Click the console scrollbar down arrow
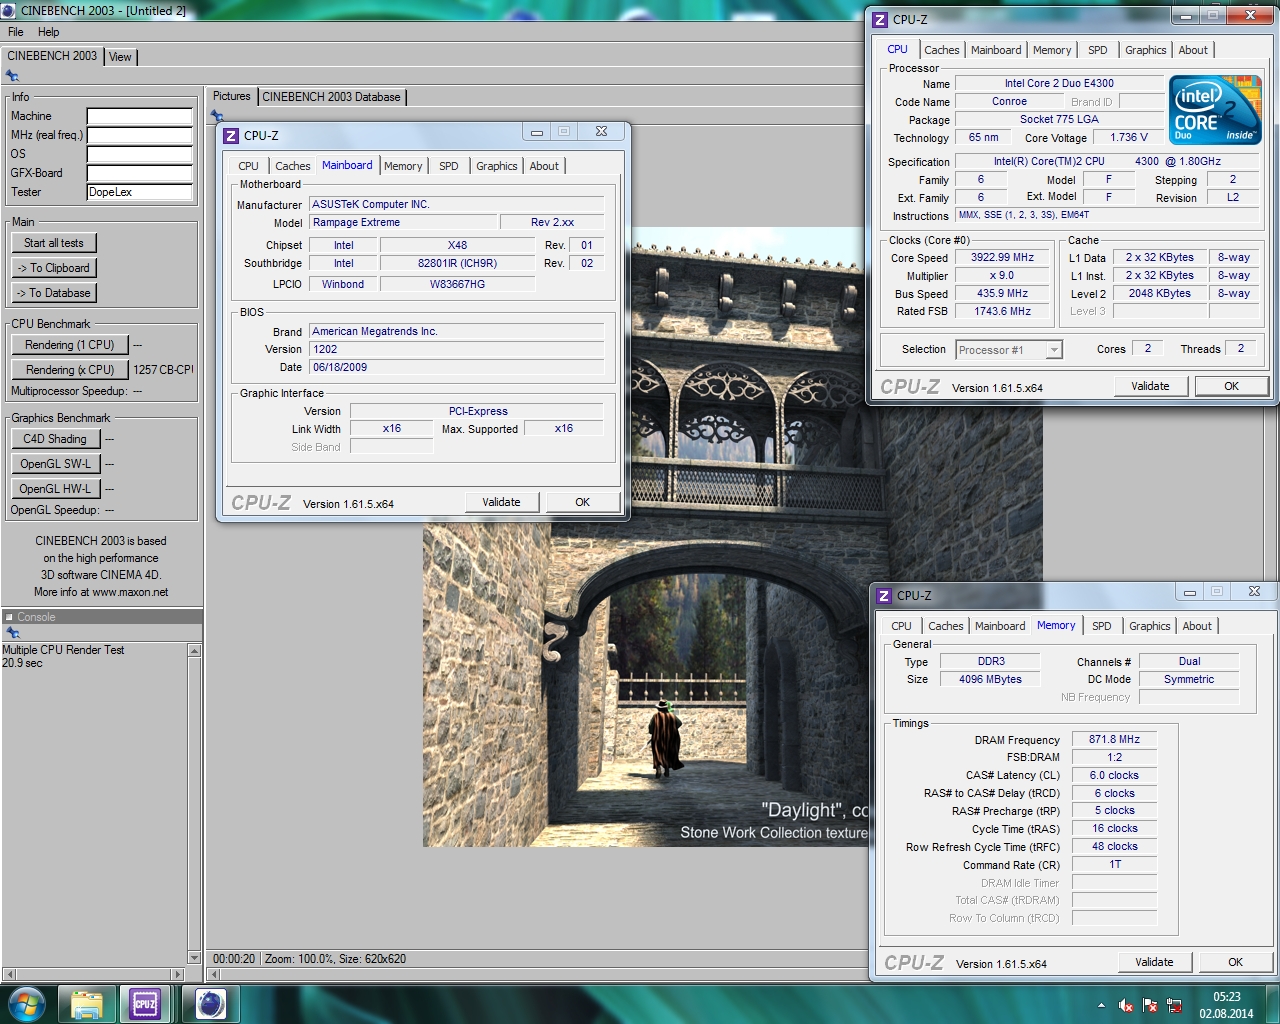 (x=194, y=957)
